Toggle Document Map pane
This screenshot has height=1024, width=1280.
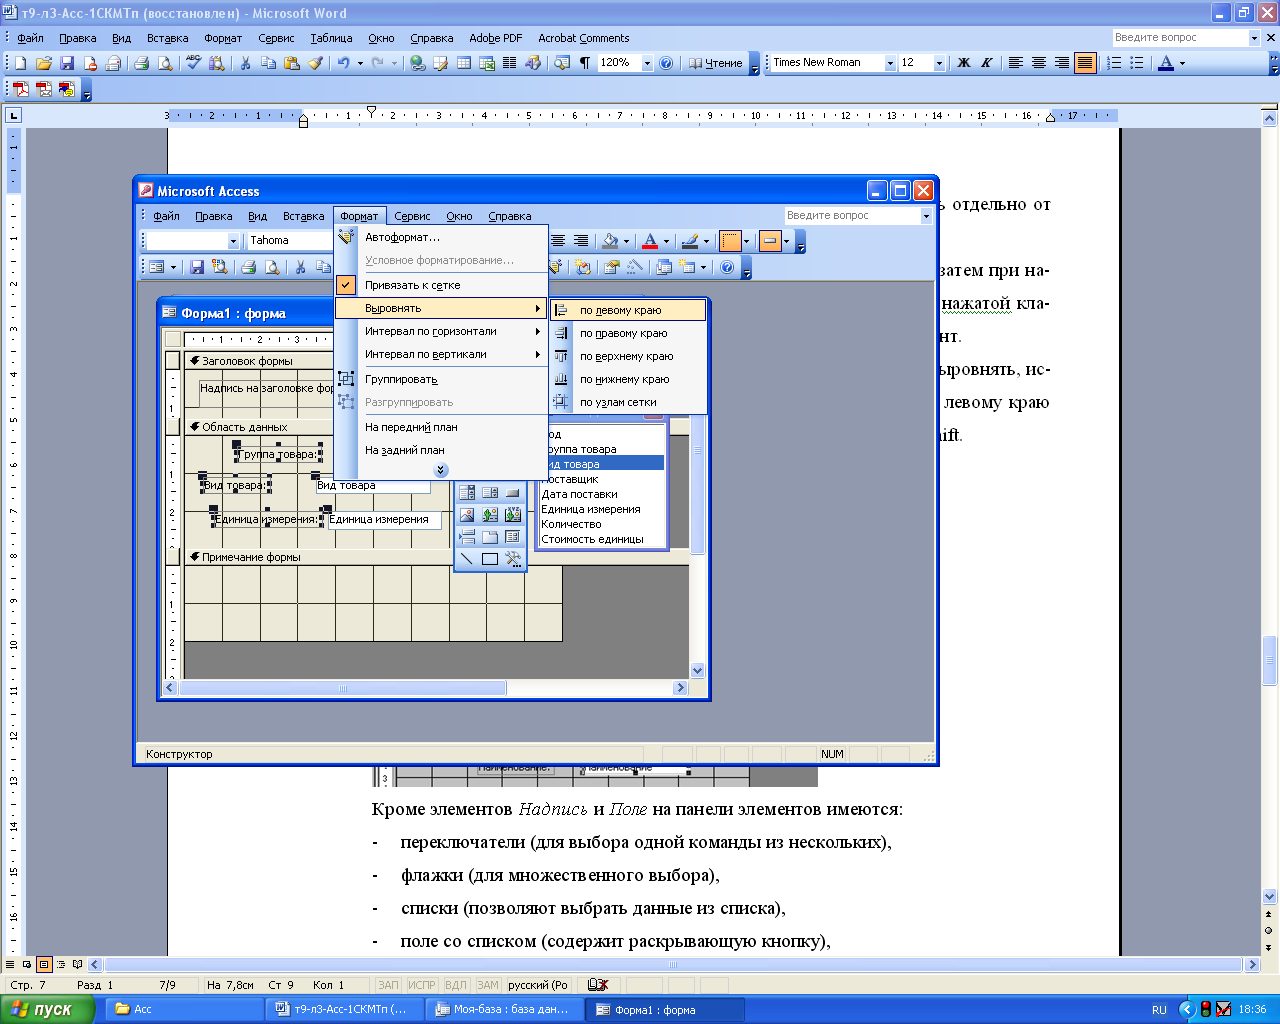tap(562, 63)
